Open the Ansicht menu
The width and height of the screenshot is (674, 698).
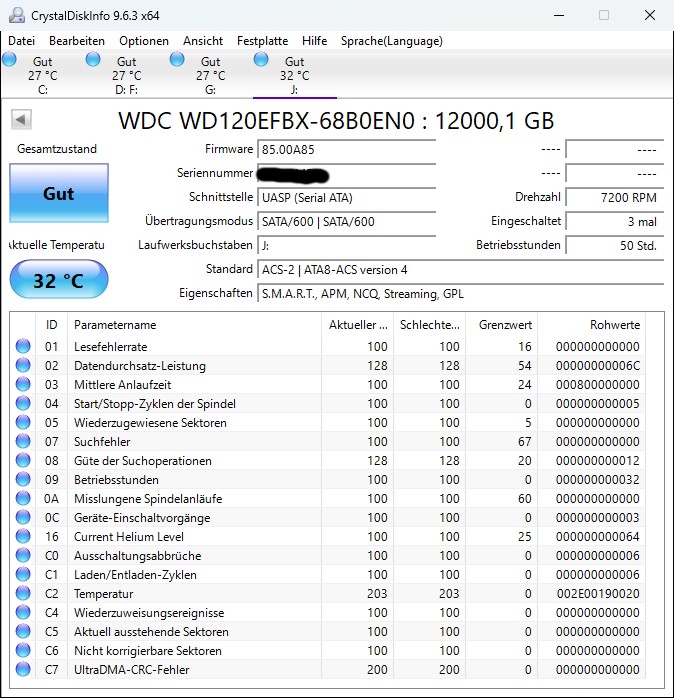203,41
